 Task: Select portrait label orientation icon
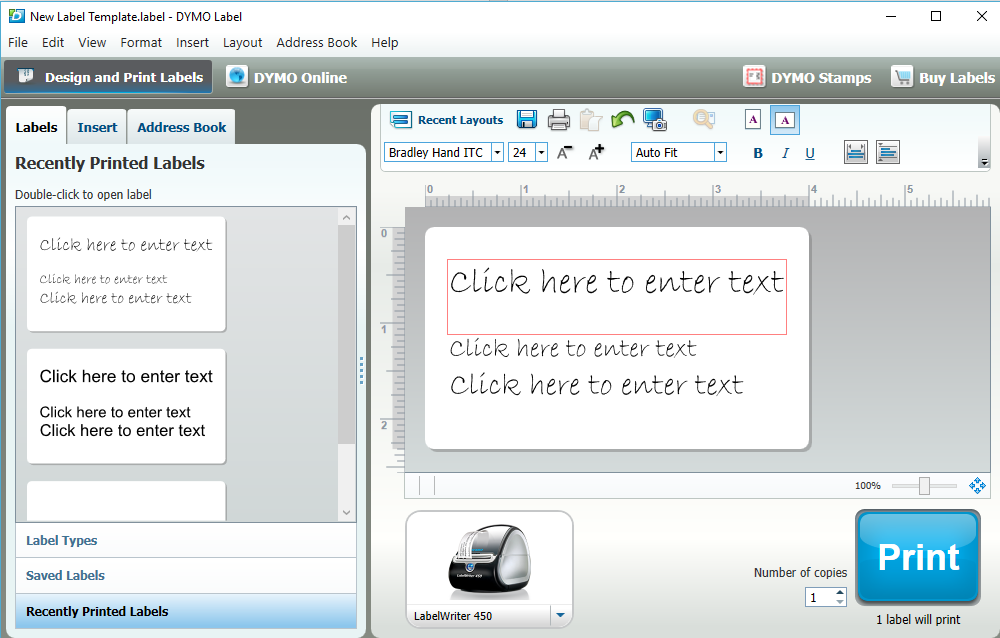coord(753,119)
